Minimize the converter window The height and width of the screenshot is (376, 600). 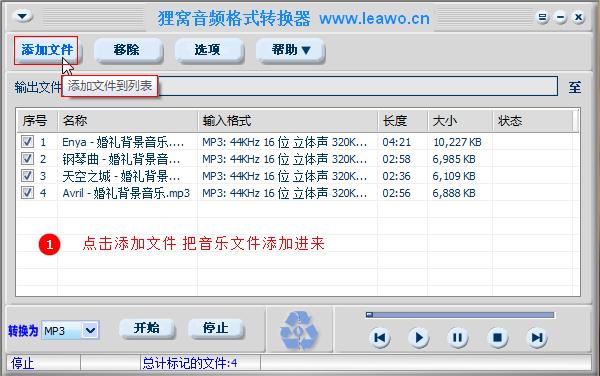click(x=561, y=17)
